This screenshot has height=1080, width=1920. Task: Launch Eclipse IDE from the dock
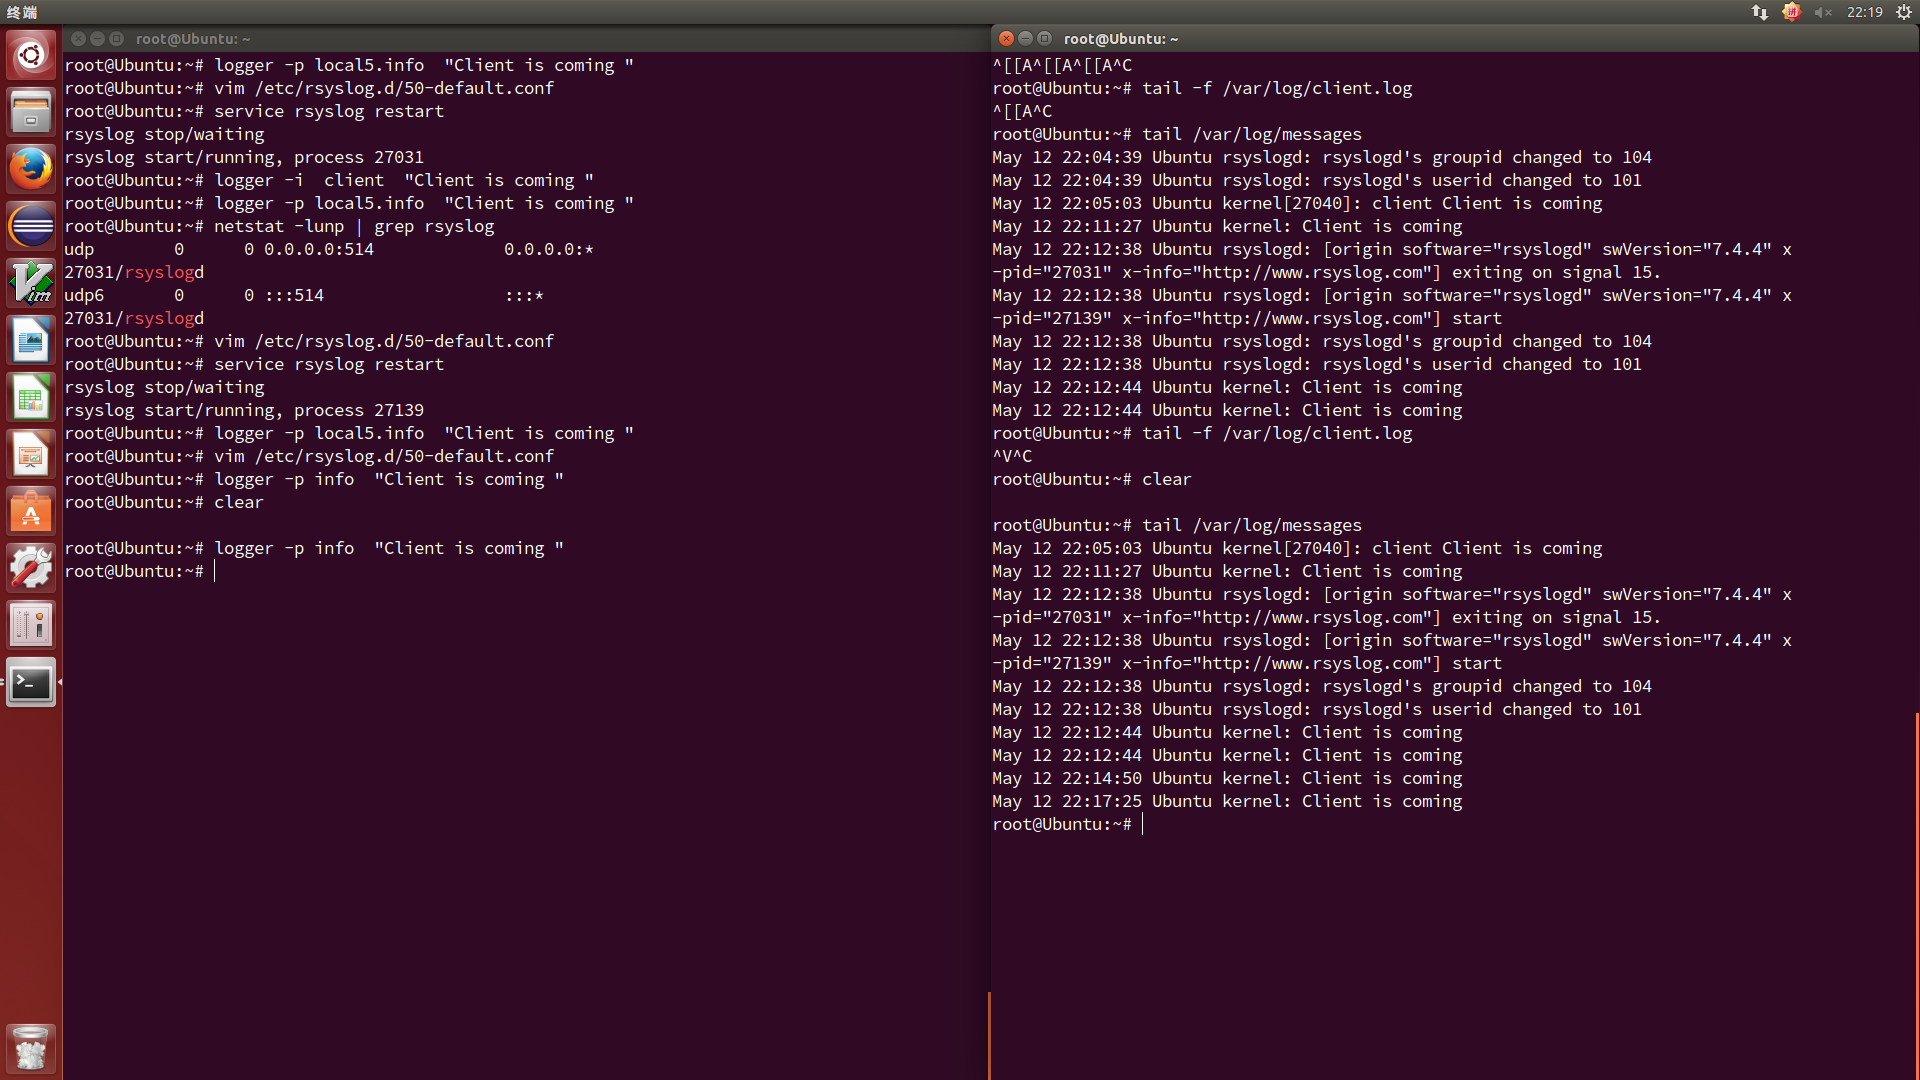click(x=31, y=225)
